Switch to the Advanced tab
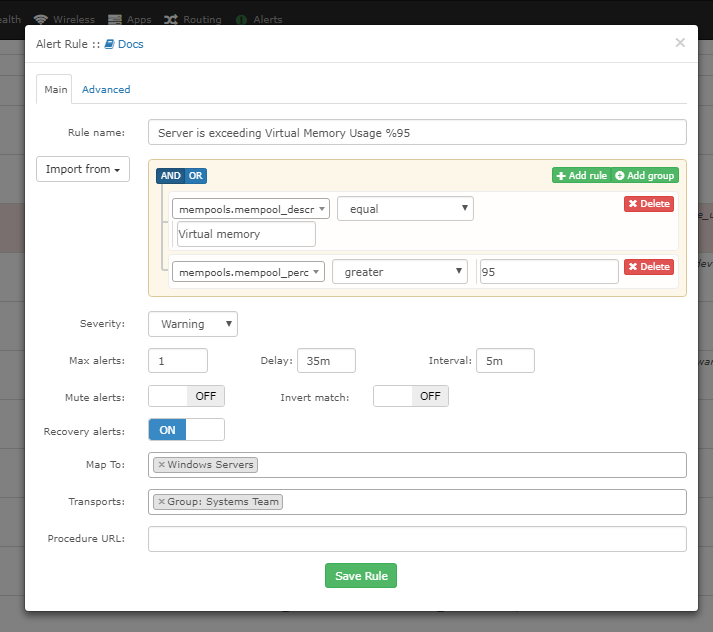The height and width of the screenshot is (632, 713). [x=106, y=89]
